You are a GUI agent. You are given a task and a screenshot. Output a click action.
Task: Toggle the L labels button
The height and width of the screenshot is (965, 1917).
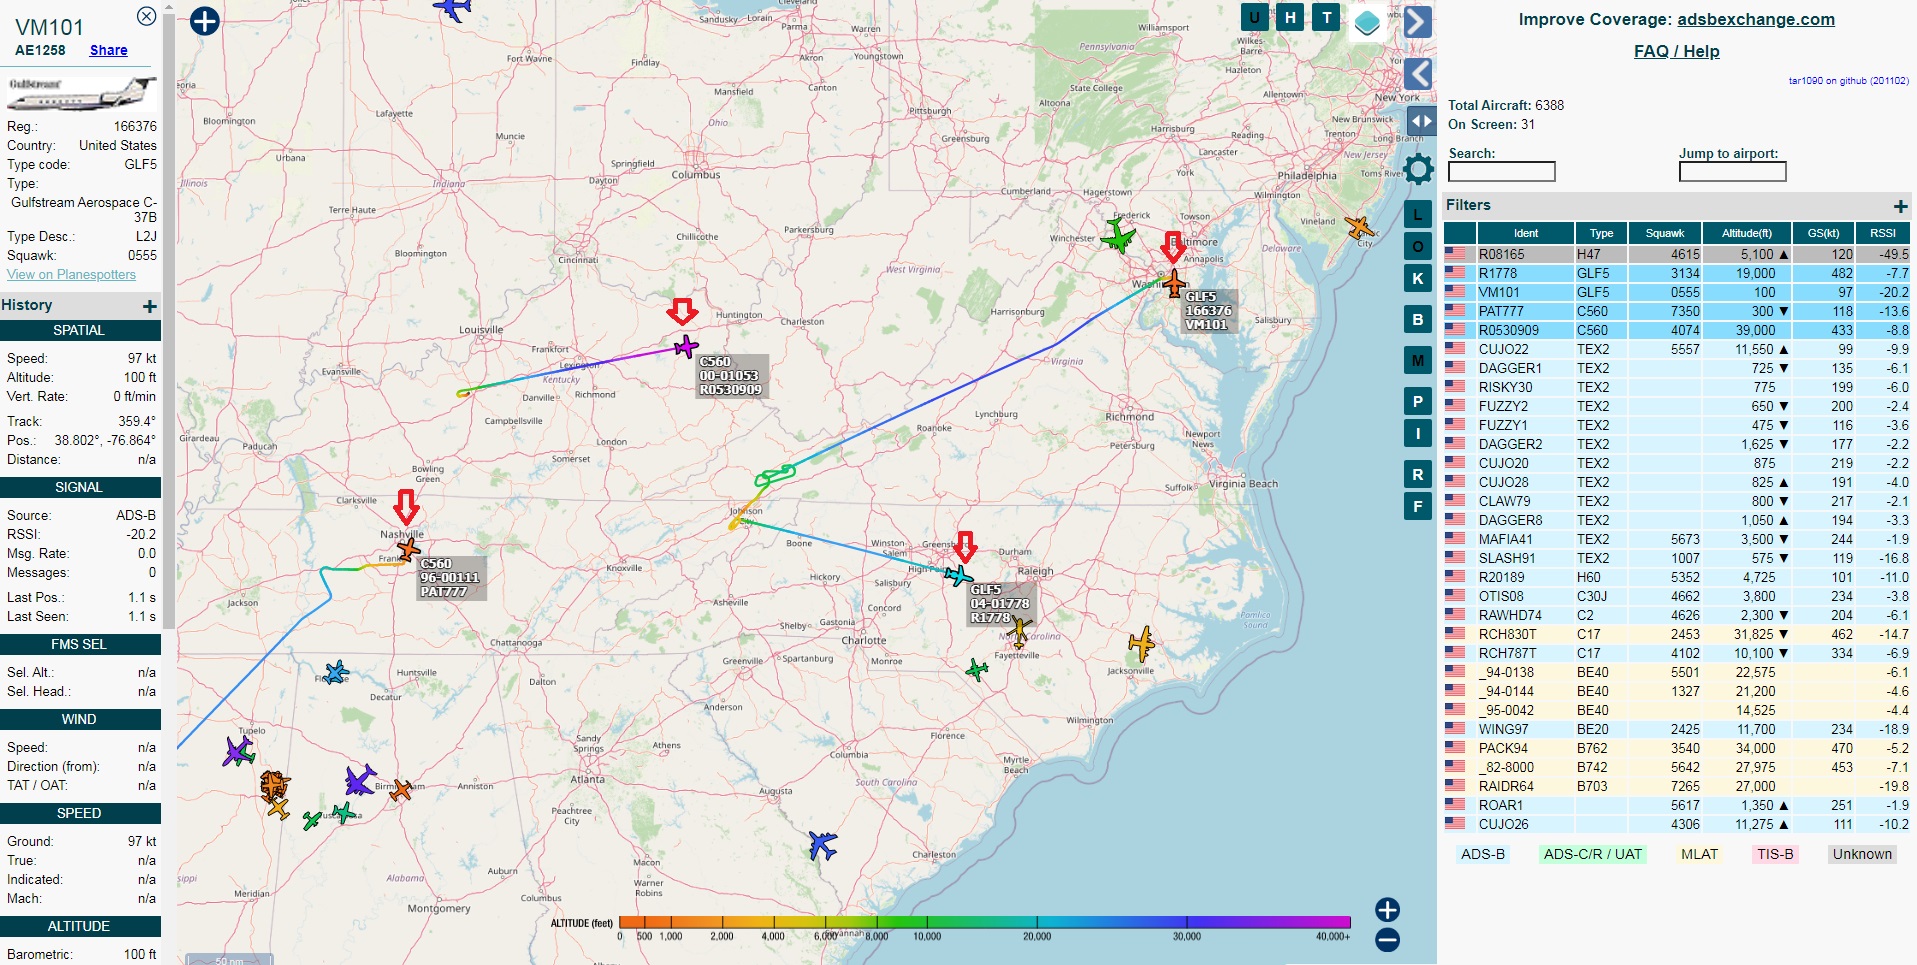[1418, 215]
